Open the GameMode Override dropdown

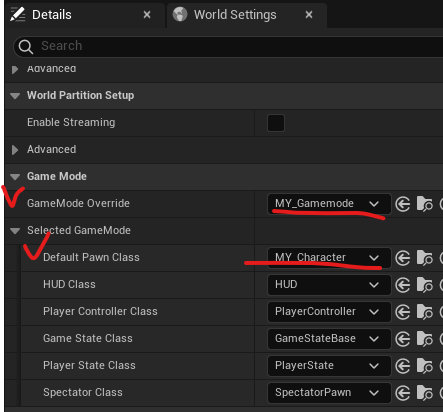(329, 203)
